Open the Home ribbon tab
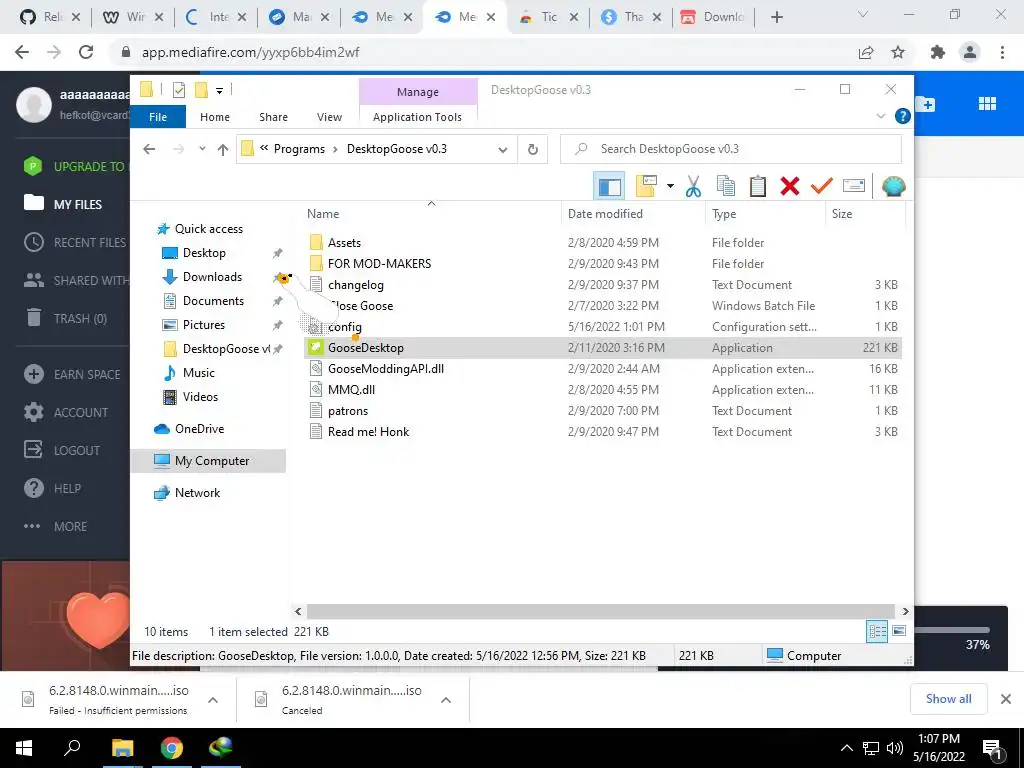The image size is (1024, 768). pos(215,117)
